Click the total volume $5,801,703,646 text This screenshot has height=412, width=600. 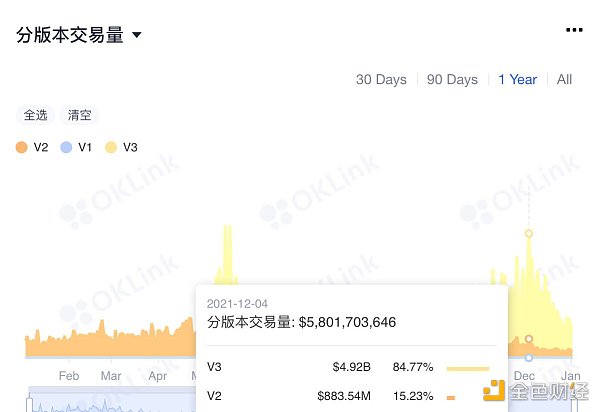tap(347, 322)
